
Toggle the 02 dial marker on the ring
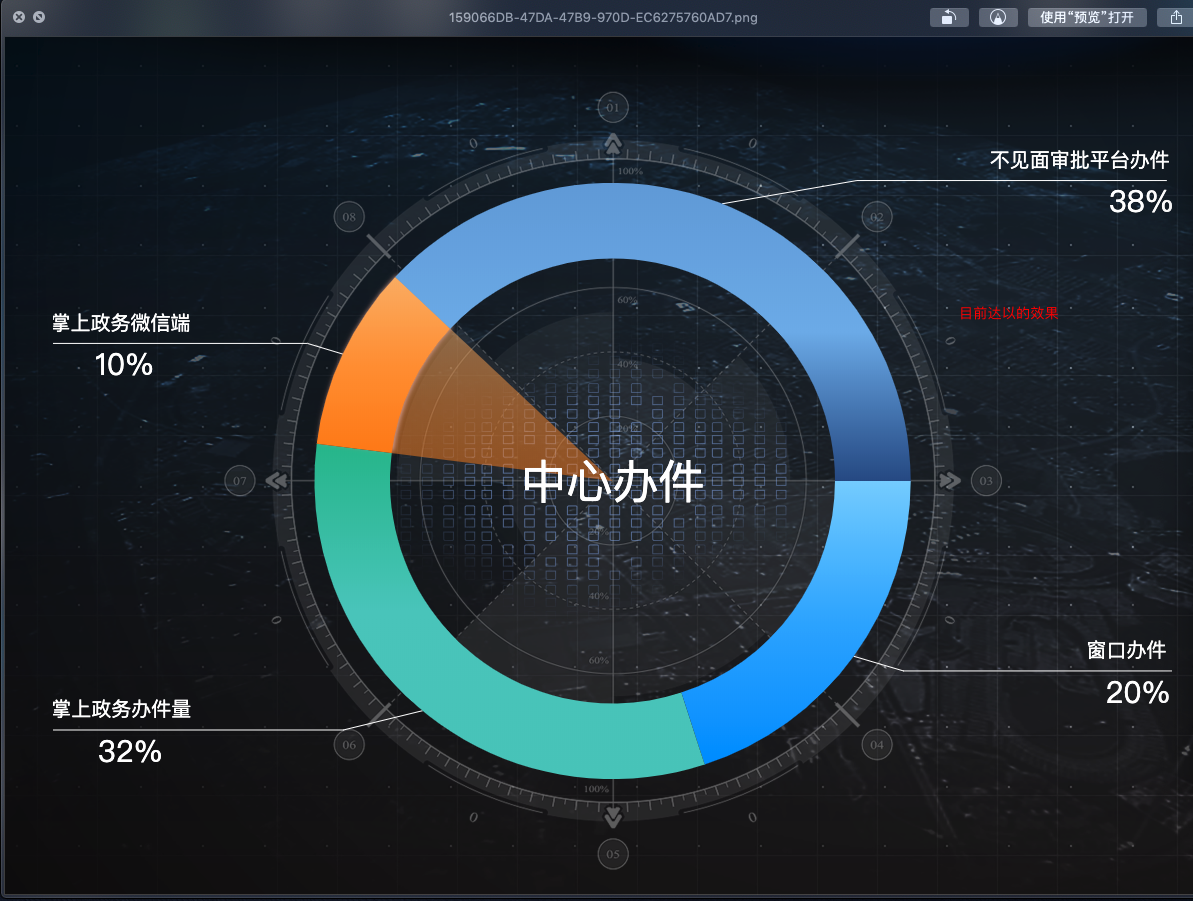876,216
